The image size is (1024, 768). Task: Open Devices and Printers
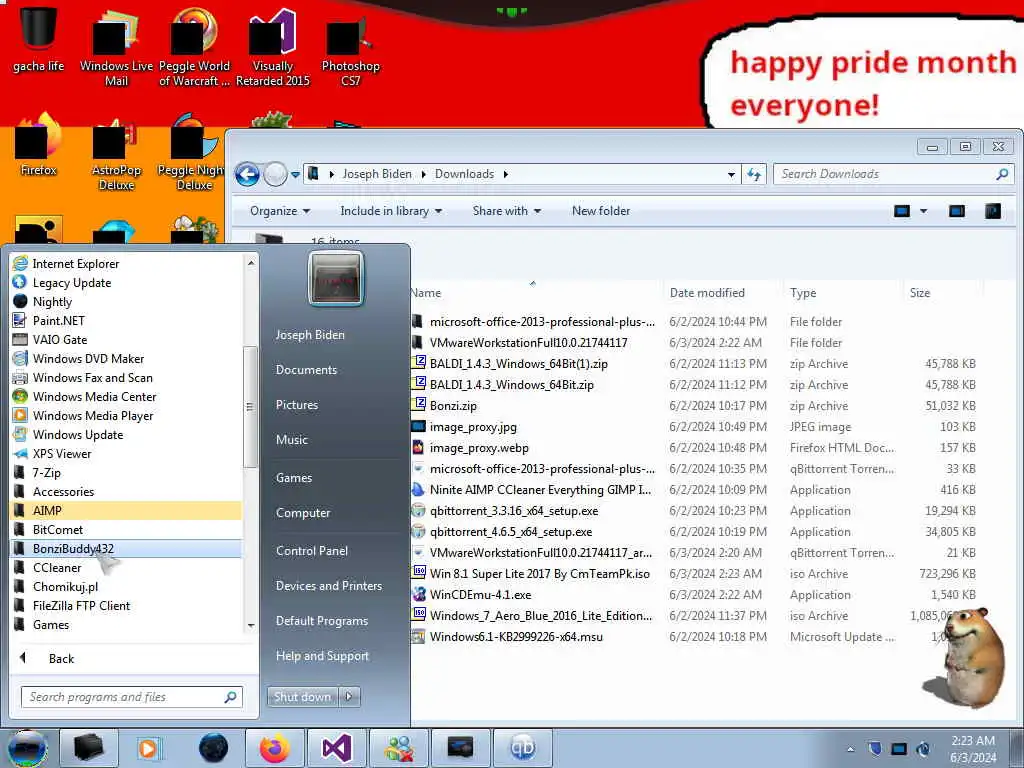(328, 586)
